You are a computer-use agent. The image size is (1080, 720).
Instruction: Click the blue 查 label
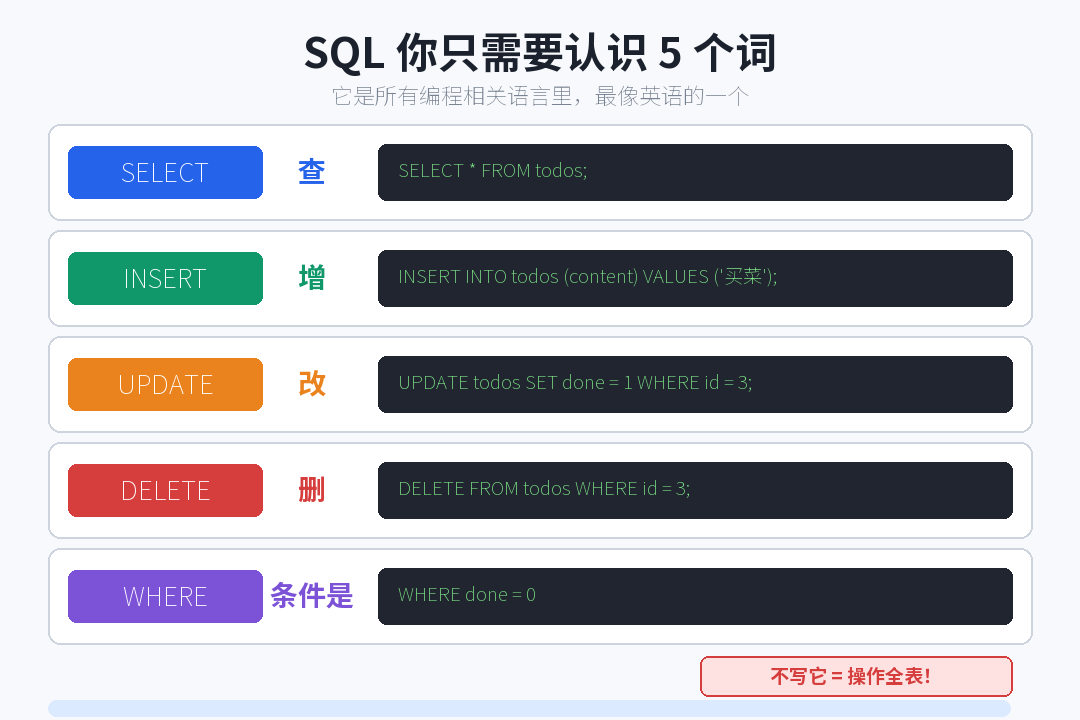point(311,172)
